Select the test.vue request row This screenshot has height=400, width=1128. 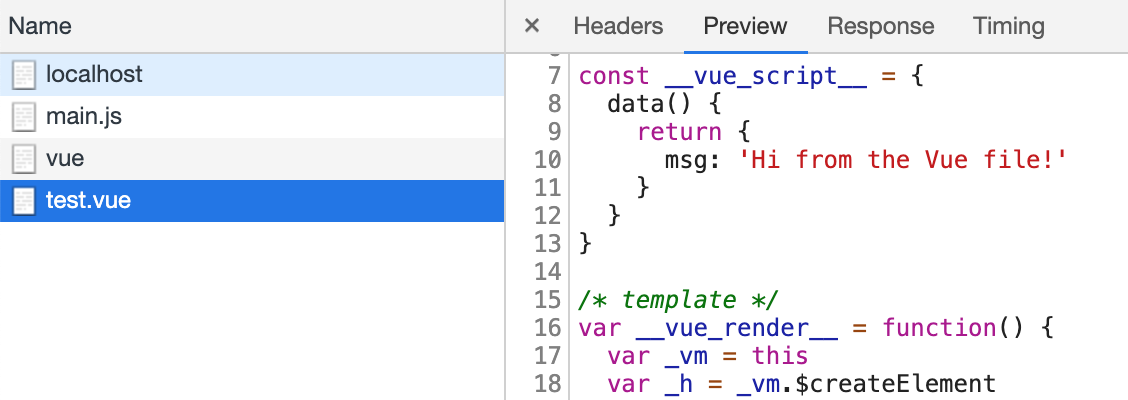tap(252, 200)
